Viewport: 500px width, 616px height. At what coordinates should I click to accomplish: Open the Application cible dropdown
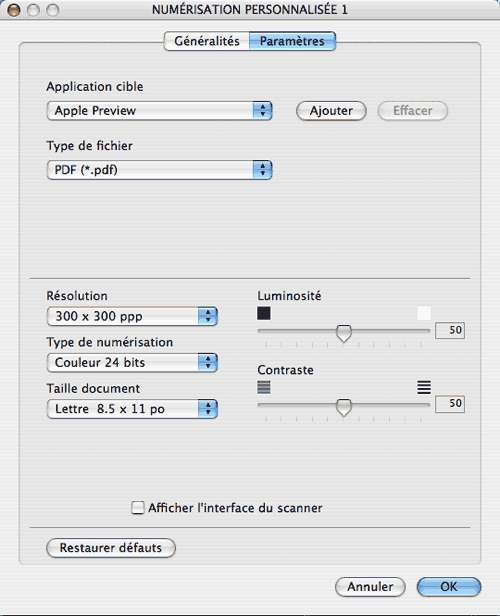click(x=159, y=110)
